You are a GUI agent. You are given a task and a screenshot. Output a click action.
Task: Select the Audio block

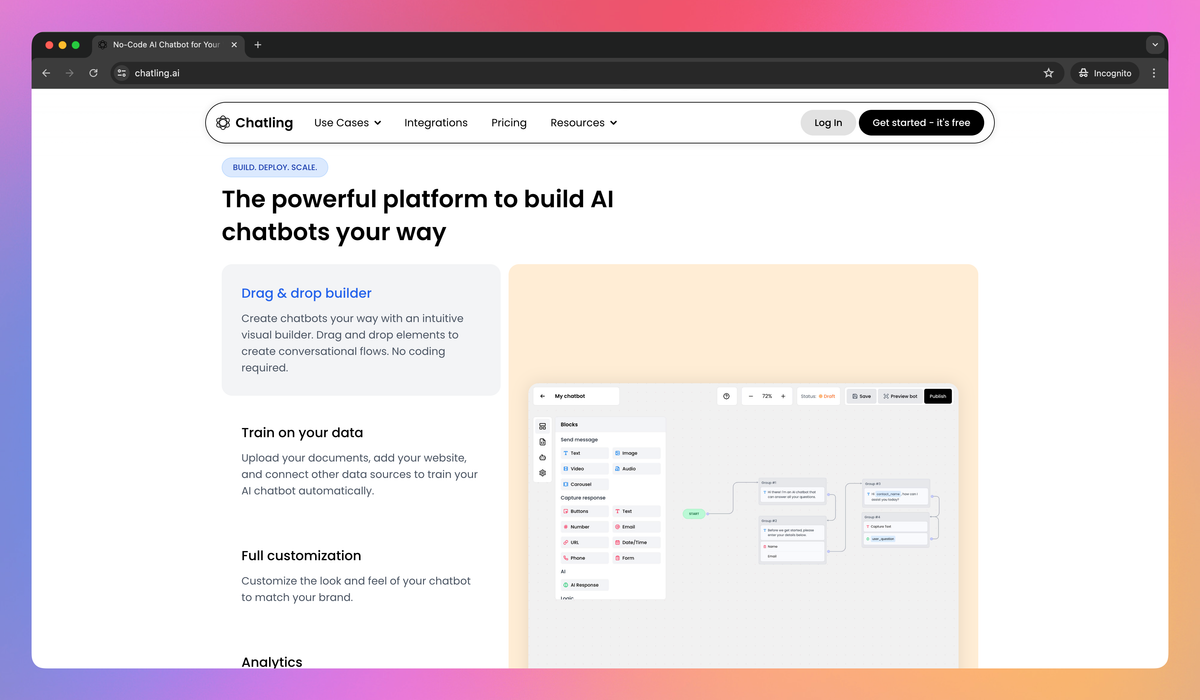click(x=637, y=468)
